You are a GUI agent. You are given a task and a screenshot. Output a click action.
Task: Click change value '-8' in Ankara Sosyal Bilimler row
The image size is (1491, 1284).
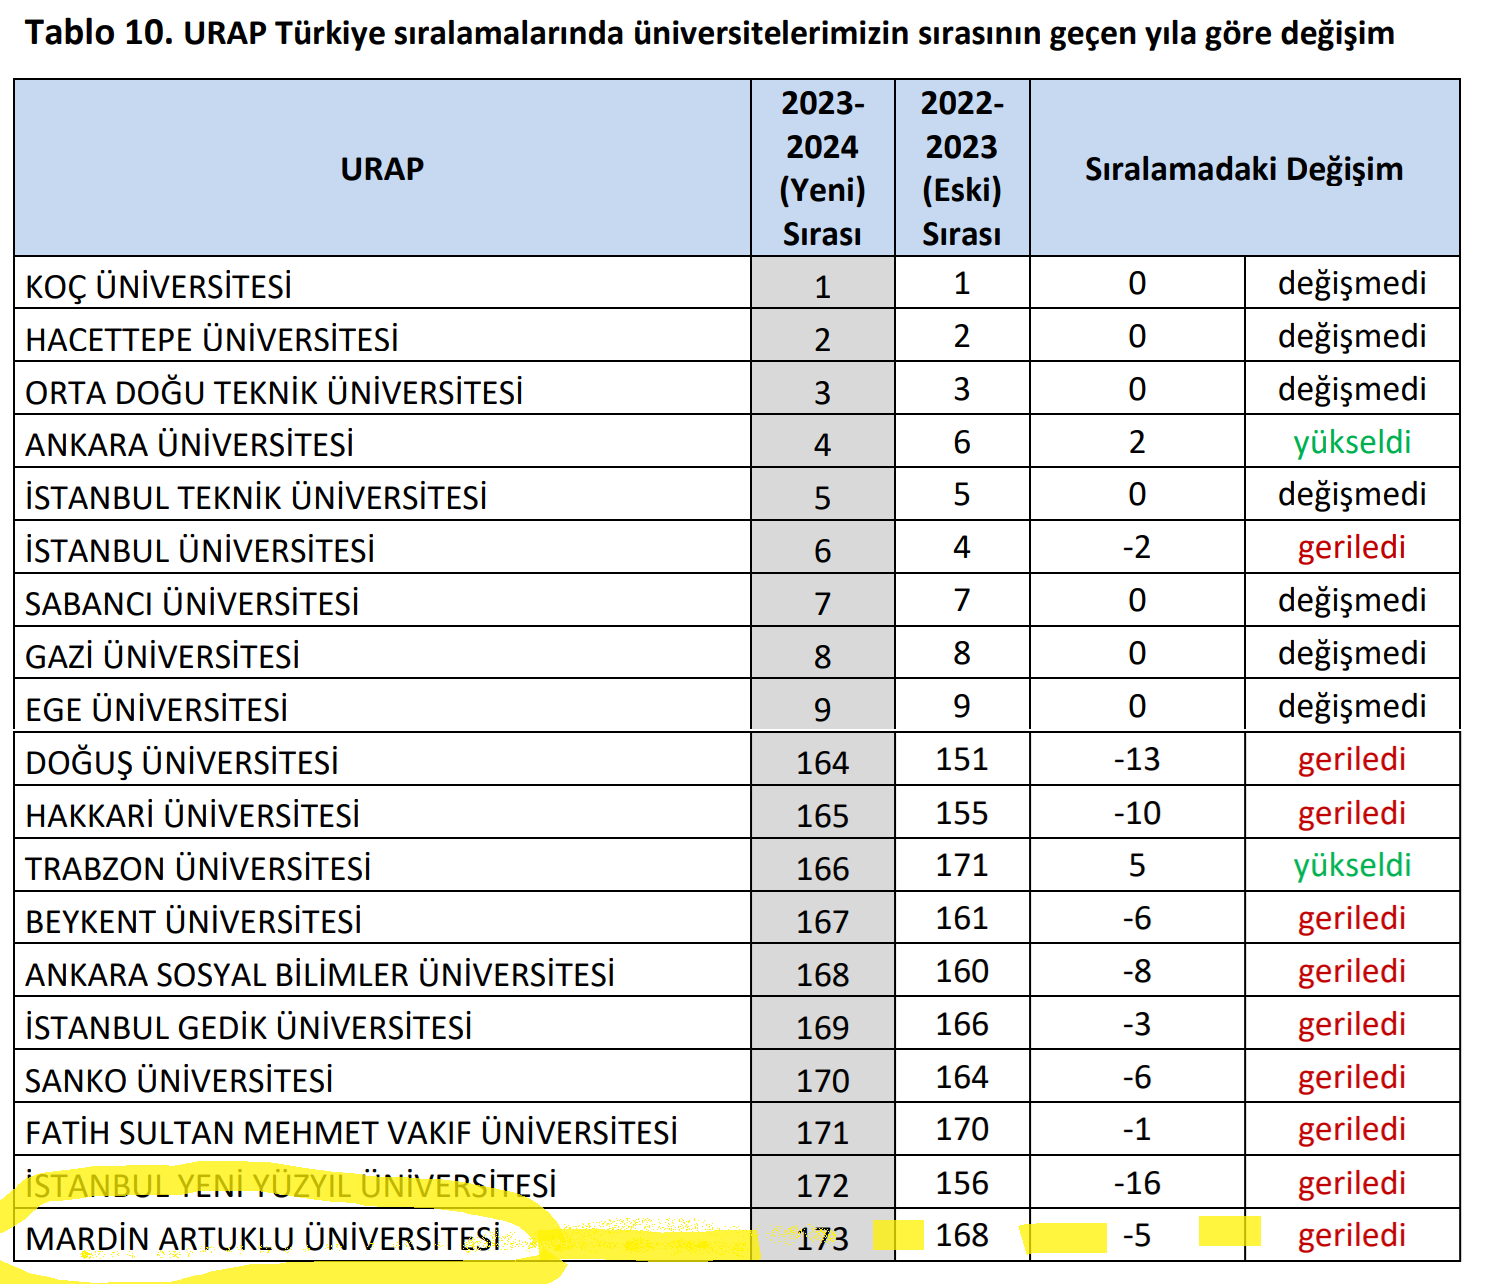tap(1137, 971)
